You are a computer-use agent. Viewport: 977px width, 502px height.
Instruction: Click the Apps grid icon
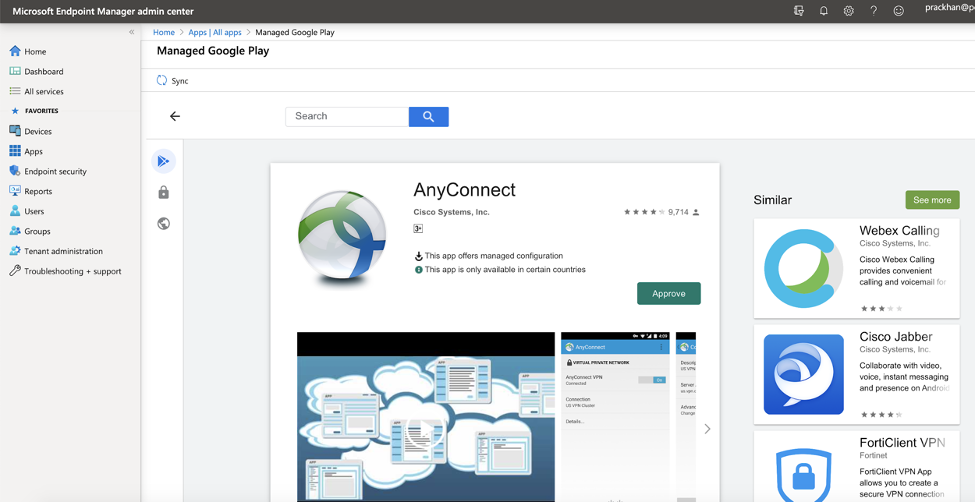[15, 151]
